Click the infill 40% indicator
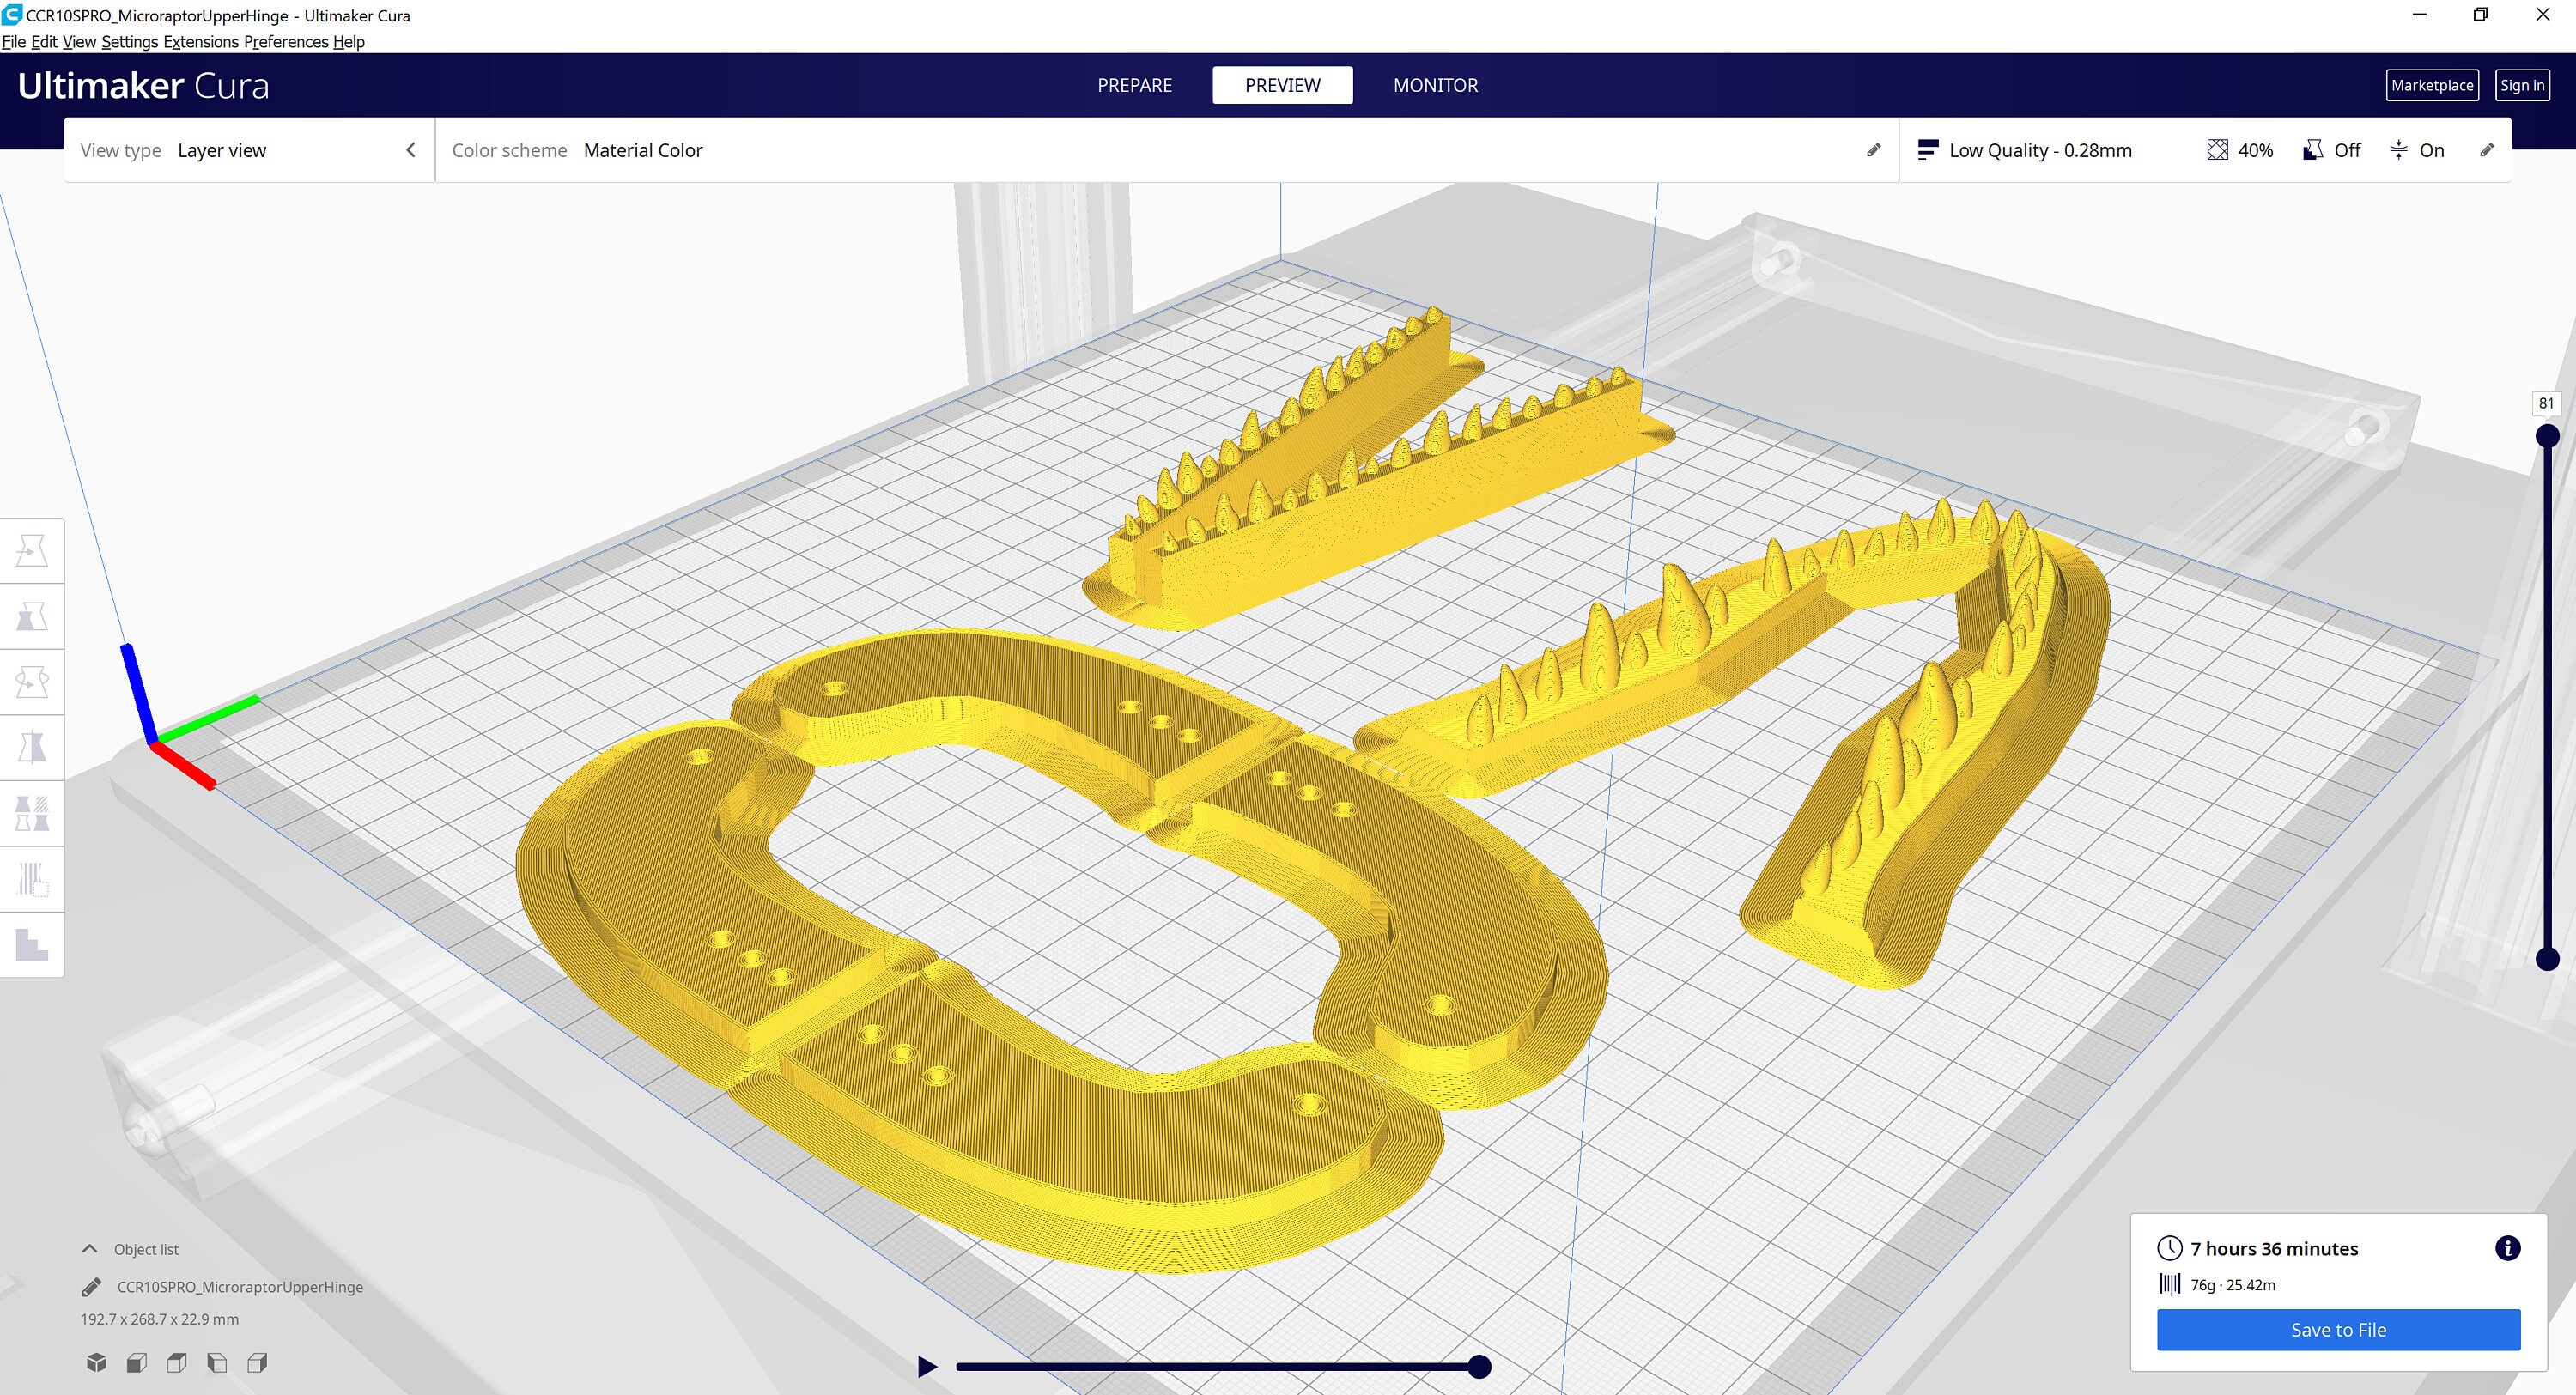This screenshot has height=1395, width=2576. [x=2239, y=150]
